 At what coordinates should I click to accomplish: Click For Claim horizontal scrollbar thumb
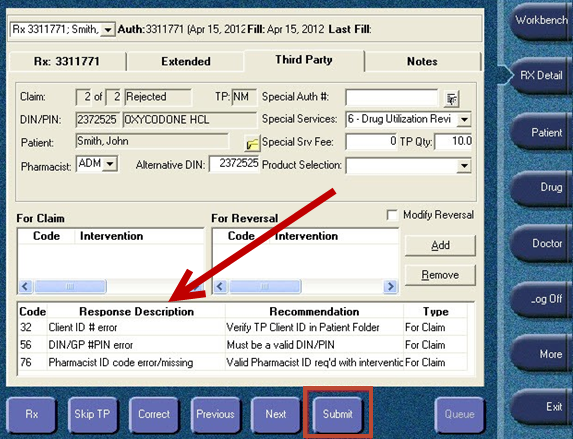pos(70,287)
